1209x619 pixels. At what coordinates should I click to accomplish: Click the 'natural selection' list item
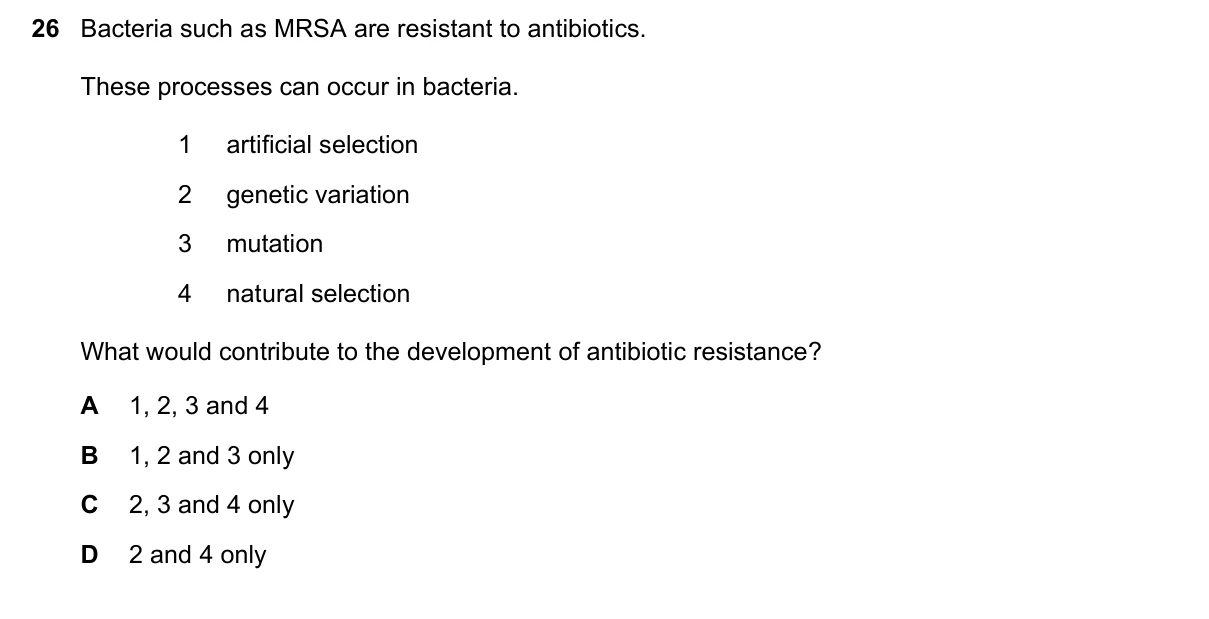coord(318,294)
